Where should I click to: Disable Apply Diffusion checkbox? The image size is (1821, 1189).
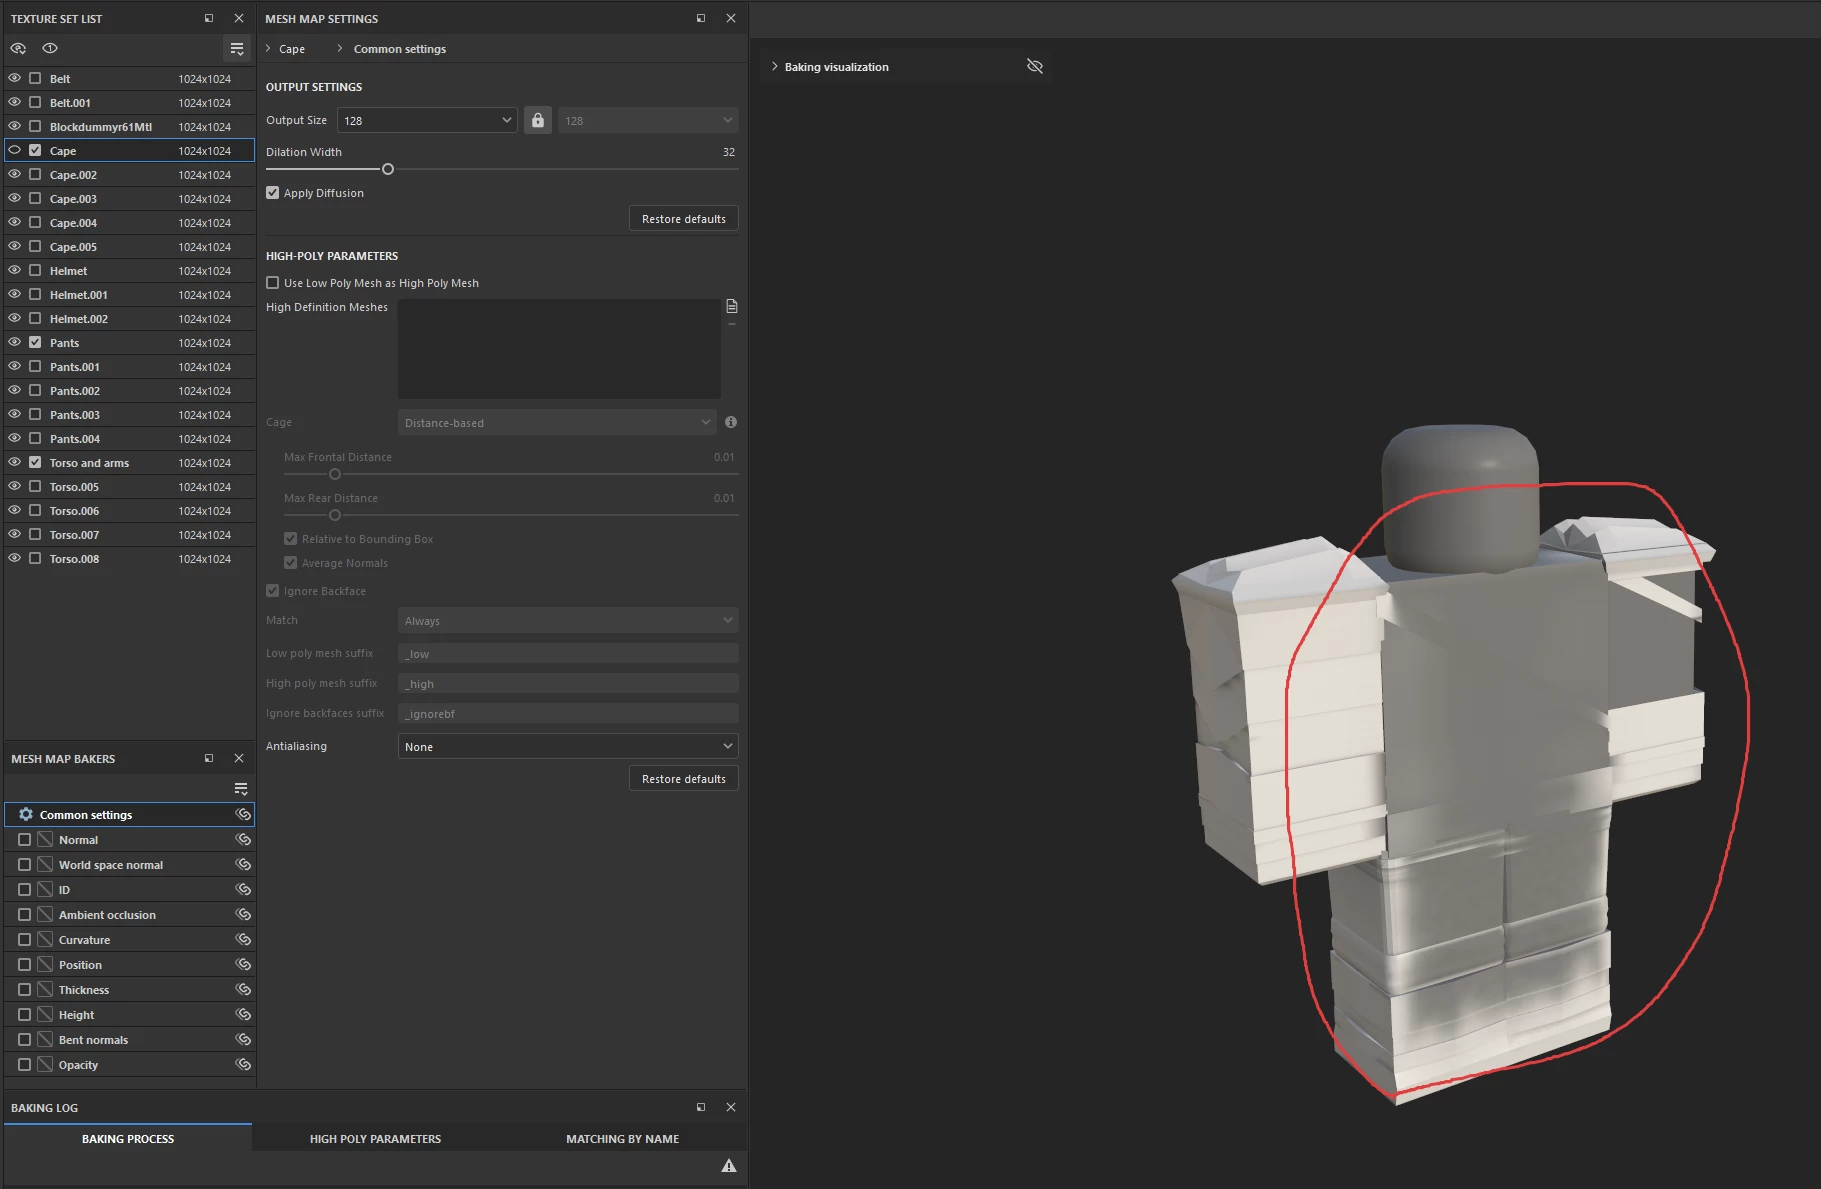[272, 193]
